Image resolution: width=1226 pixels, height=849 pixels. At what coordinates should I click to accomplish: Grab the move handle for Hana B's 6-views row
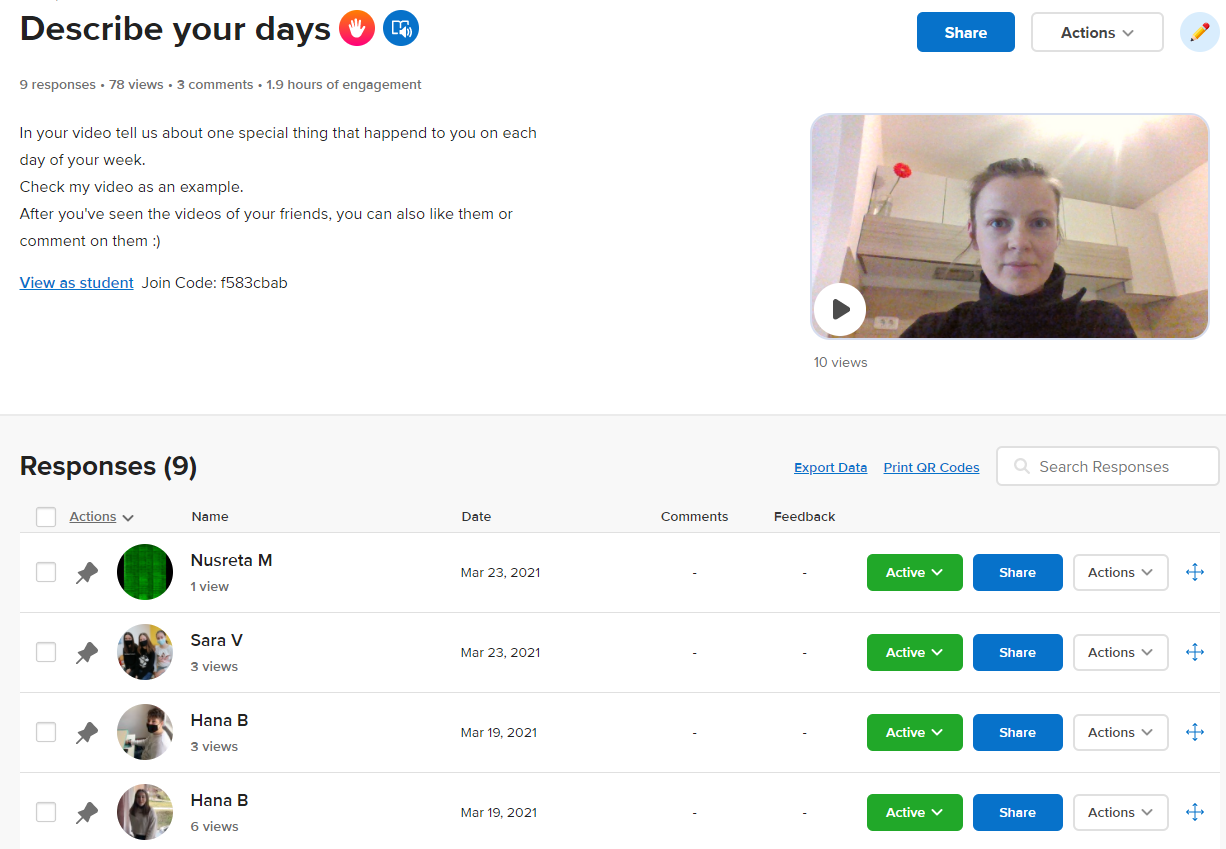tap(1194, 812)
